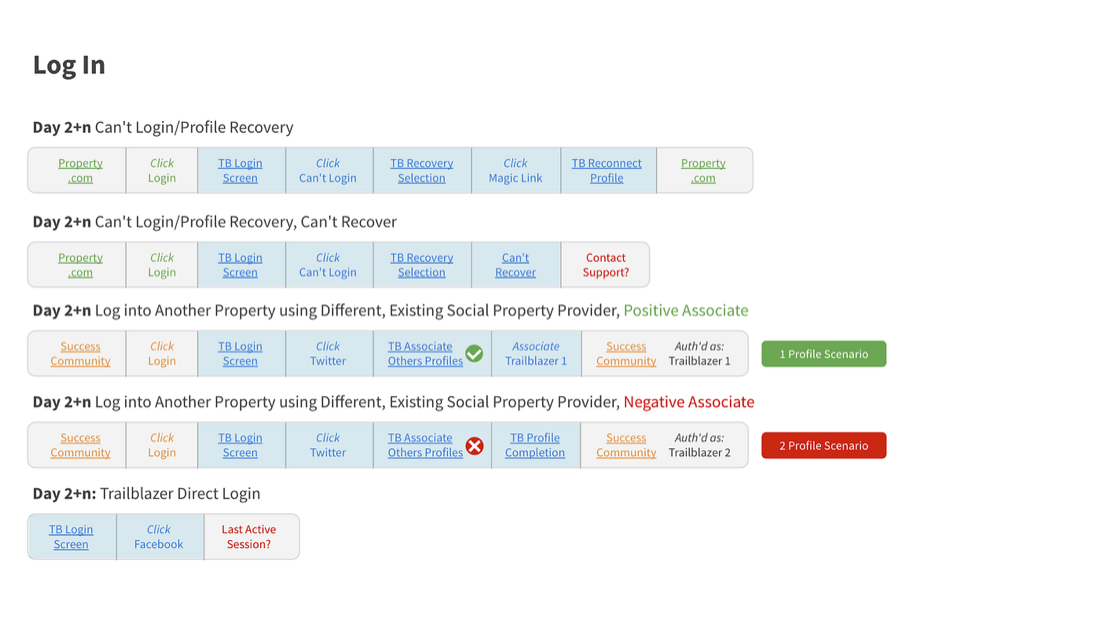Open TB Associate Others Profiles in Negative row
Viewport: 1100px width, 619px height.
click(424, 446)
